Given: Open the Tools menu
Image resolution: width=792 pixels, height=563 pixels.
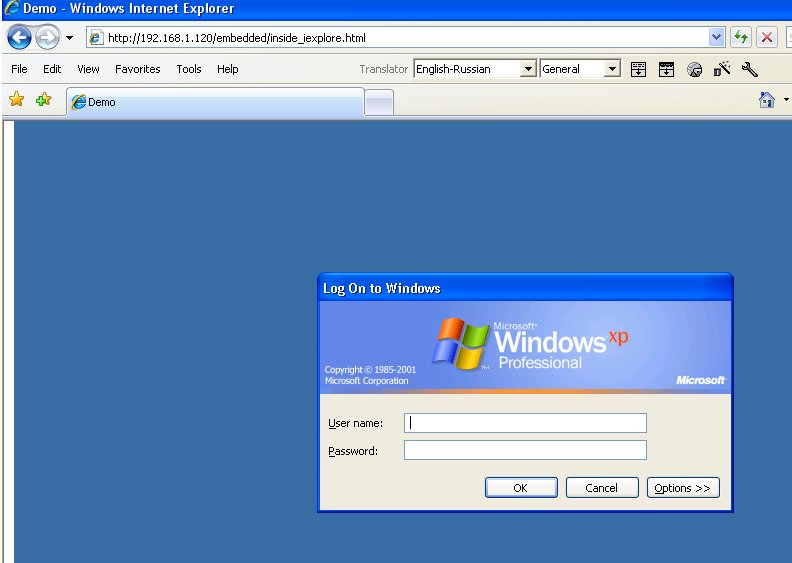Looking at the screenshot, I should click(x=189, y=69).
